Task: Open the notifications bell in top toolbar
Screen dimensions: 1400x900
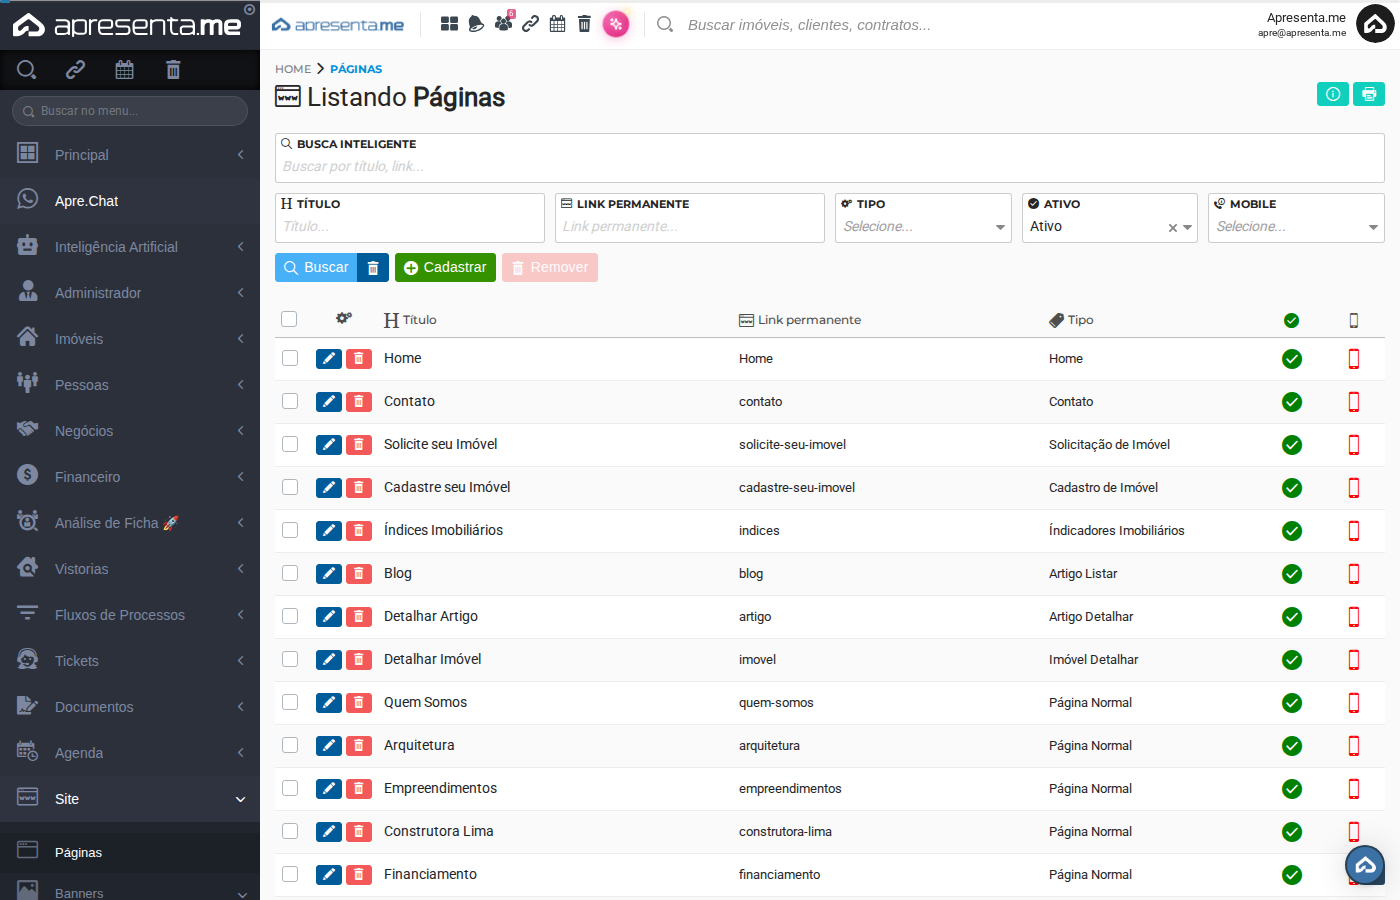Action: pyautogui.click(x=476, y=24)
